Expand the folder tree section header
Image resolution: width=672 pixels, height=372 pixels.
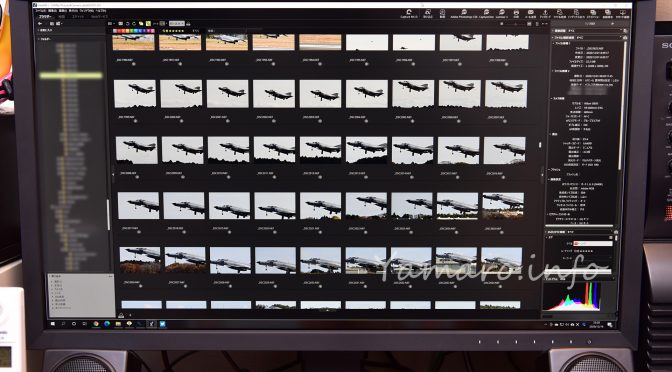coord(43,39)
